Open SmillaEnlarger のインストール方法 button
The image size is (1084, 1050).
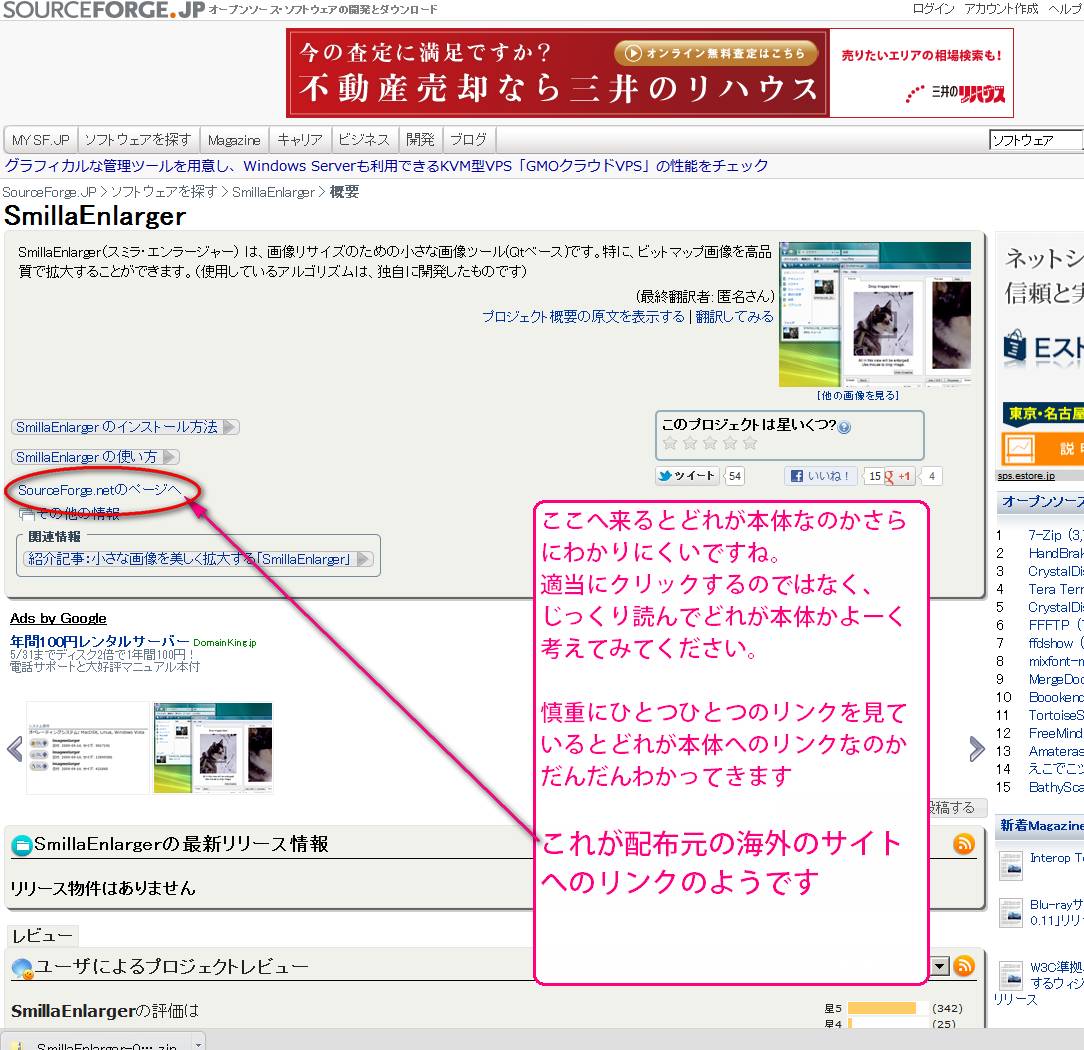[x=125, y=427]
